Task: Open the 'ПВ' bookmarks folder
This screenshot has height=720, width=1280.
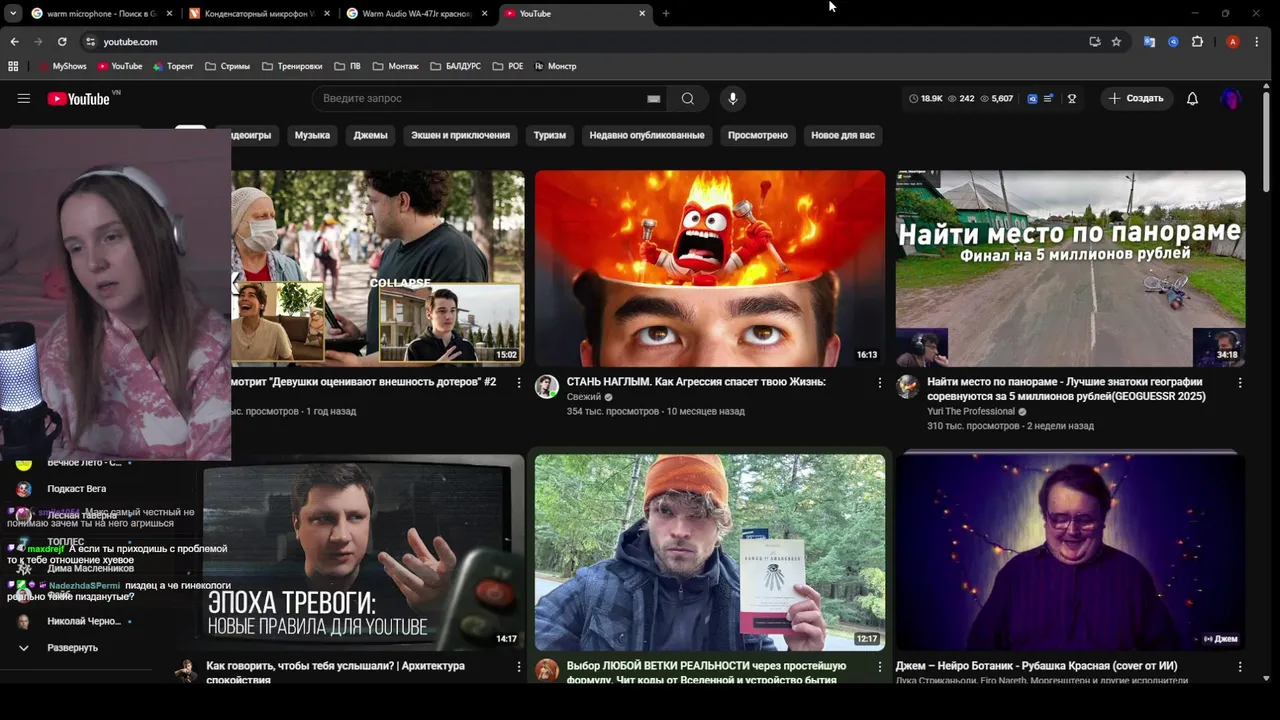Action: click(x=348, y=66)
